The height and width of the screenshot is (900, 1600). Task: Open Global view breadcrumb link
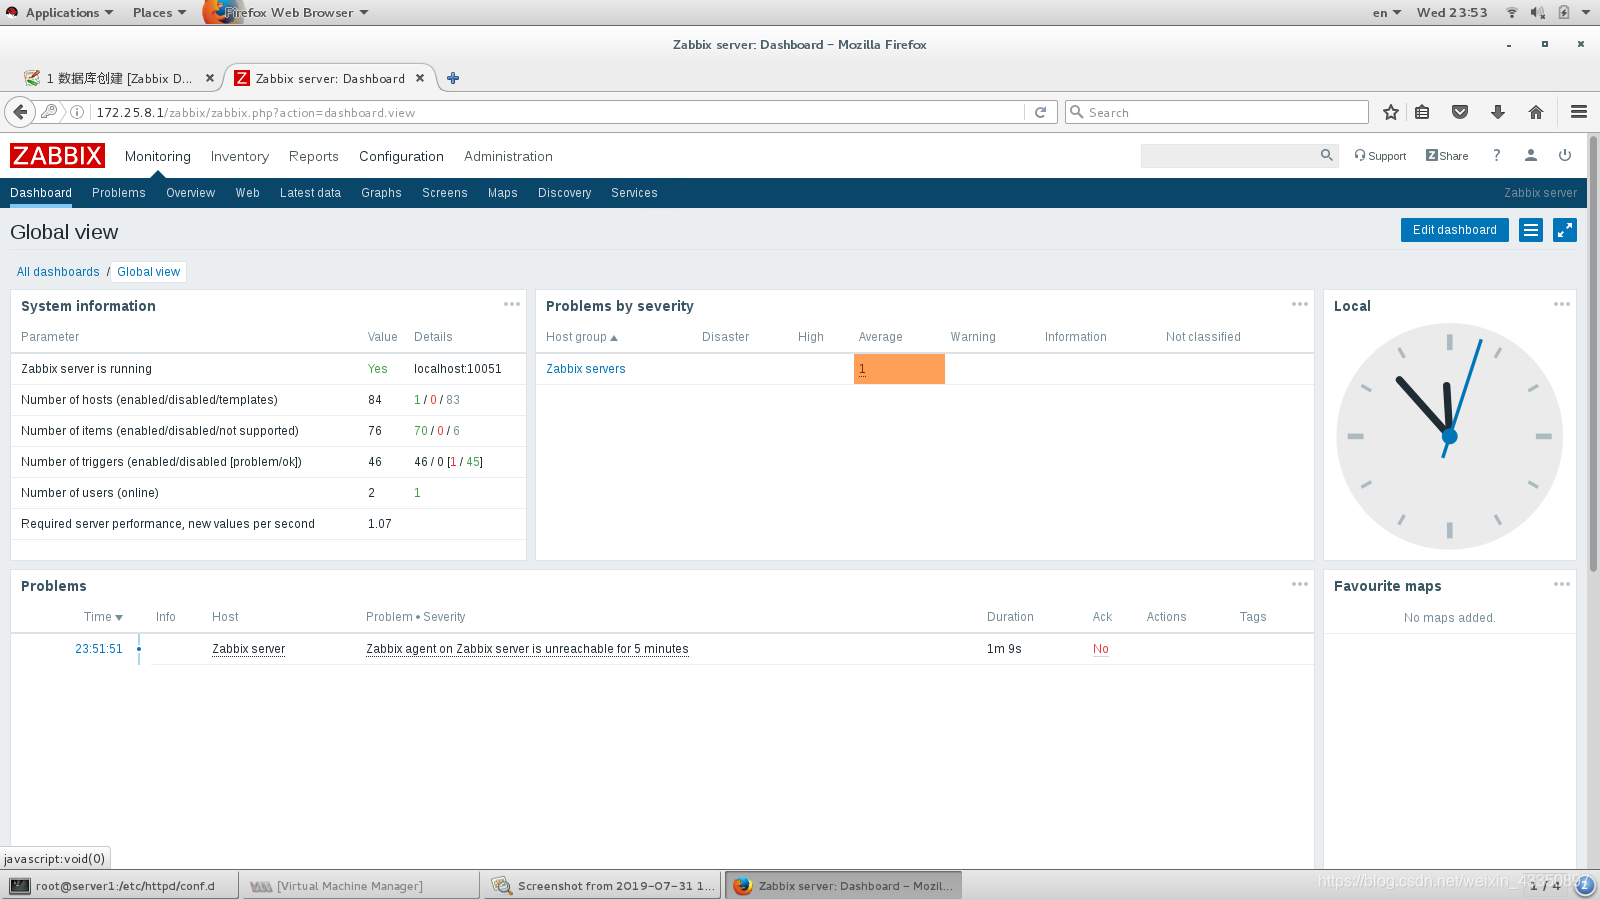coord(149,272)
